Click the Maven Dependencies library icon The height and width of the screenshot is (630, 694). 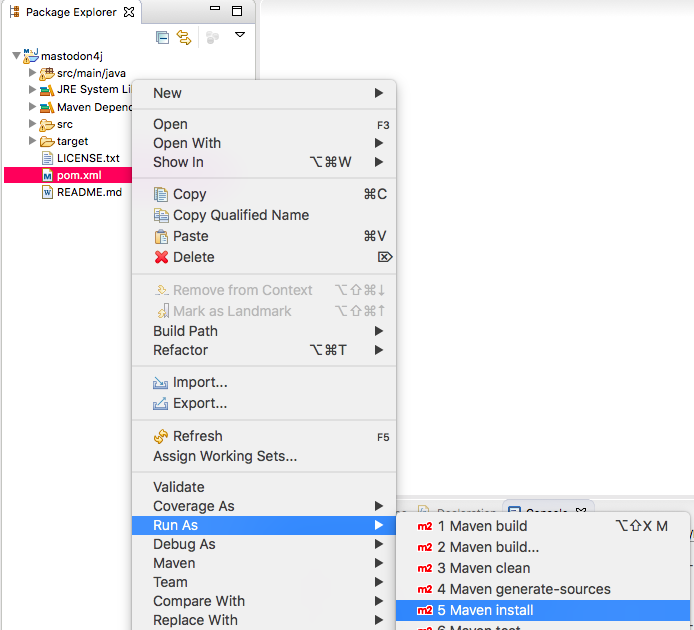47,108
